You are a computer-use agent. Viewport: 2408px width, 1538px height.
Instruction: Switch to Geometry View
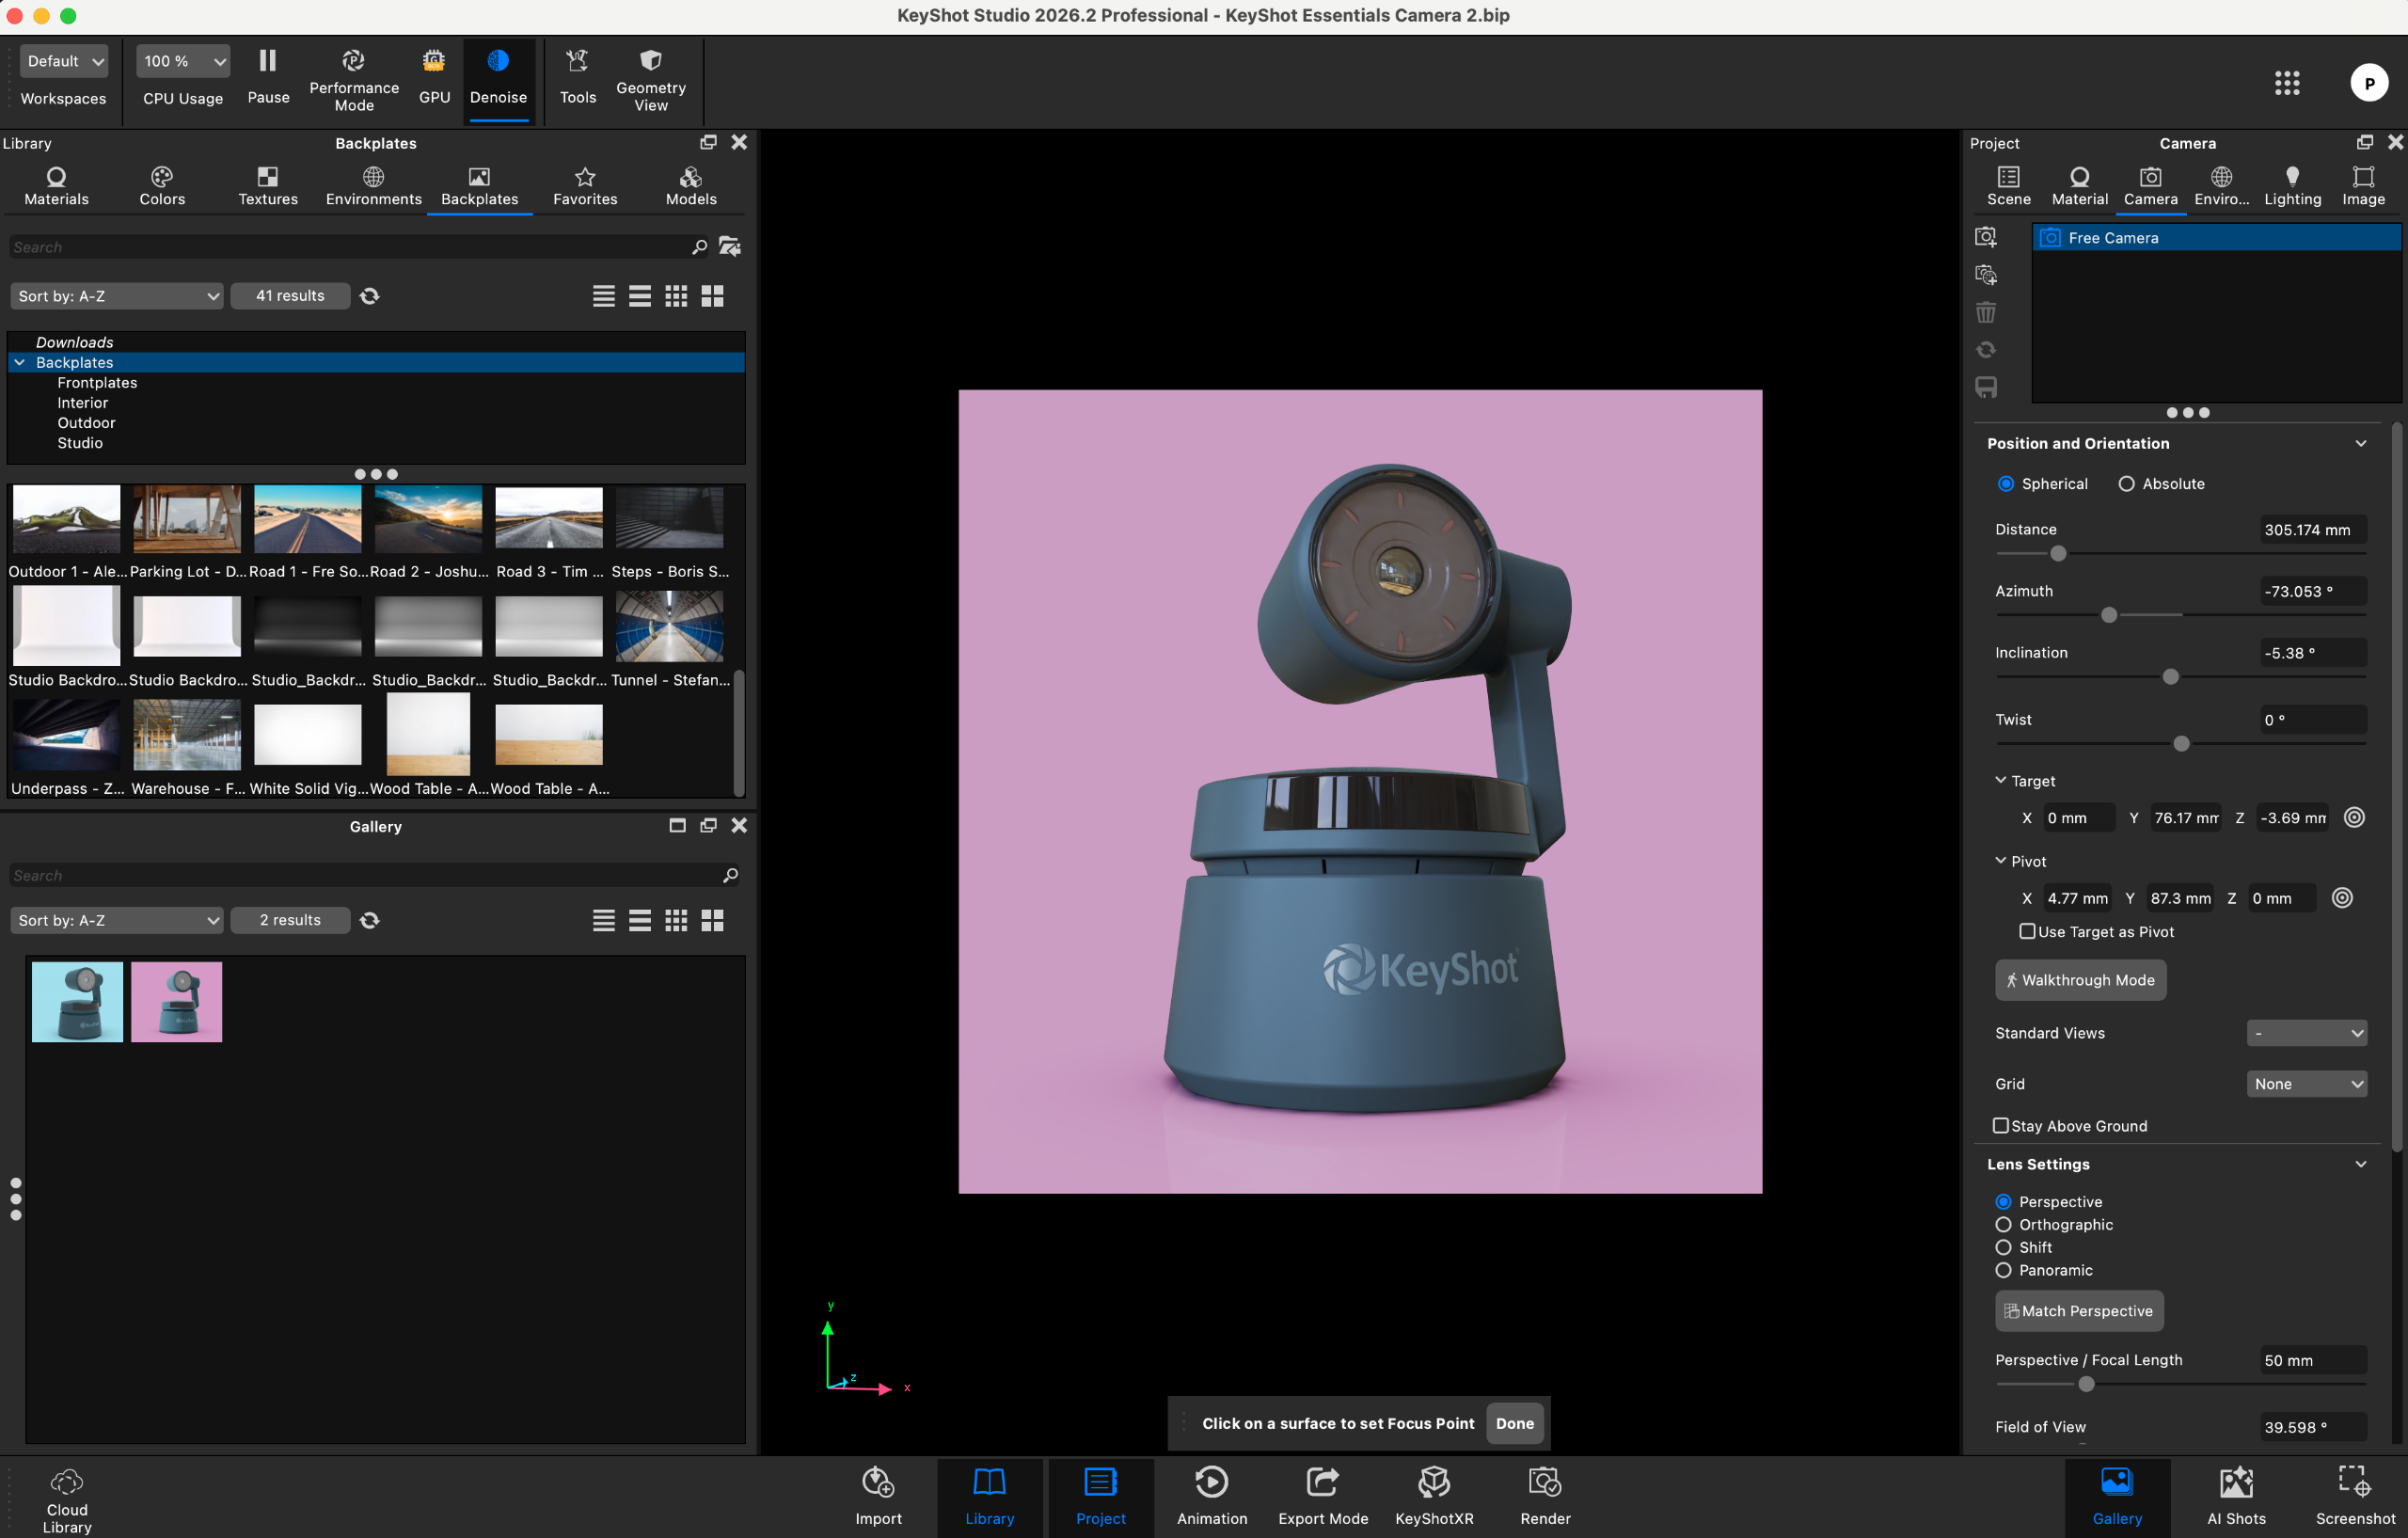(x=650, y=81)
